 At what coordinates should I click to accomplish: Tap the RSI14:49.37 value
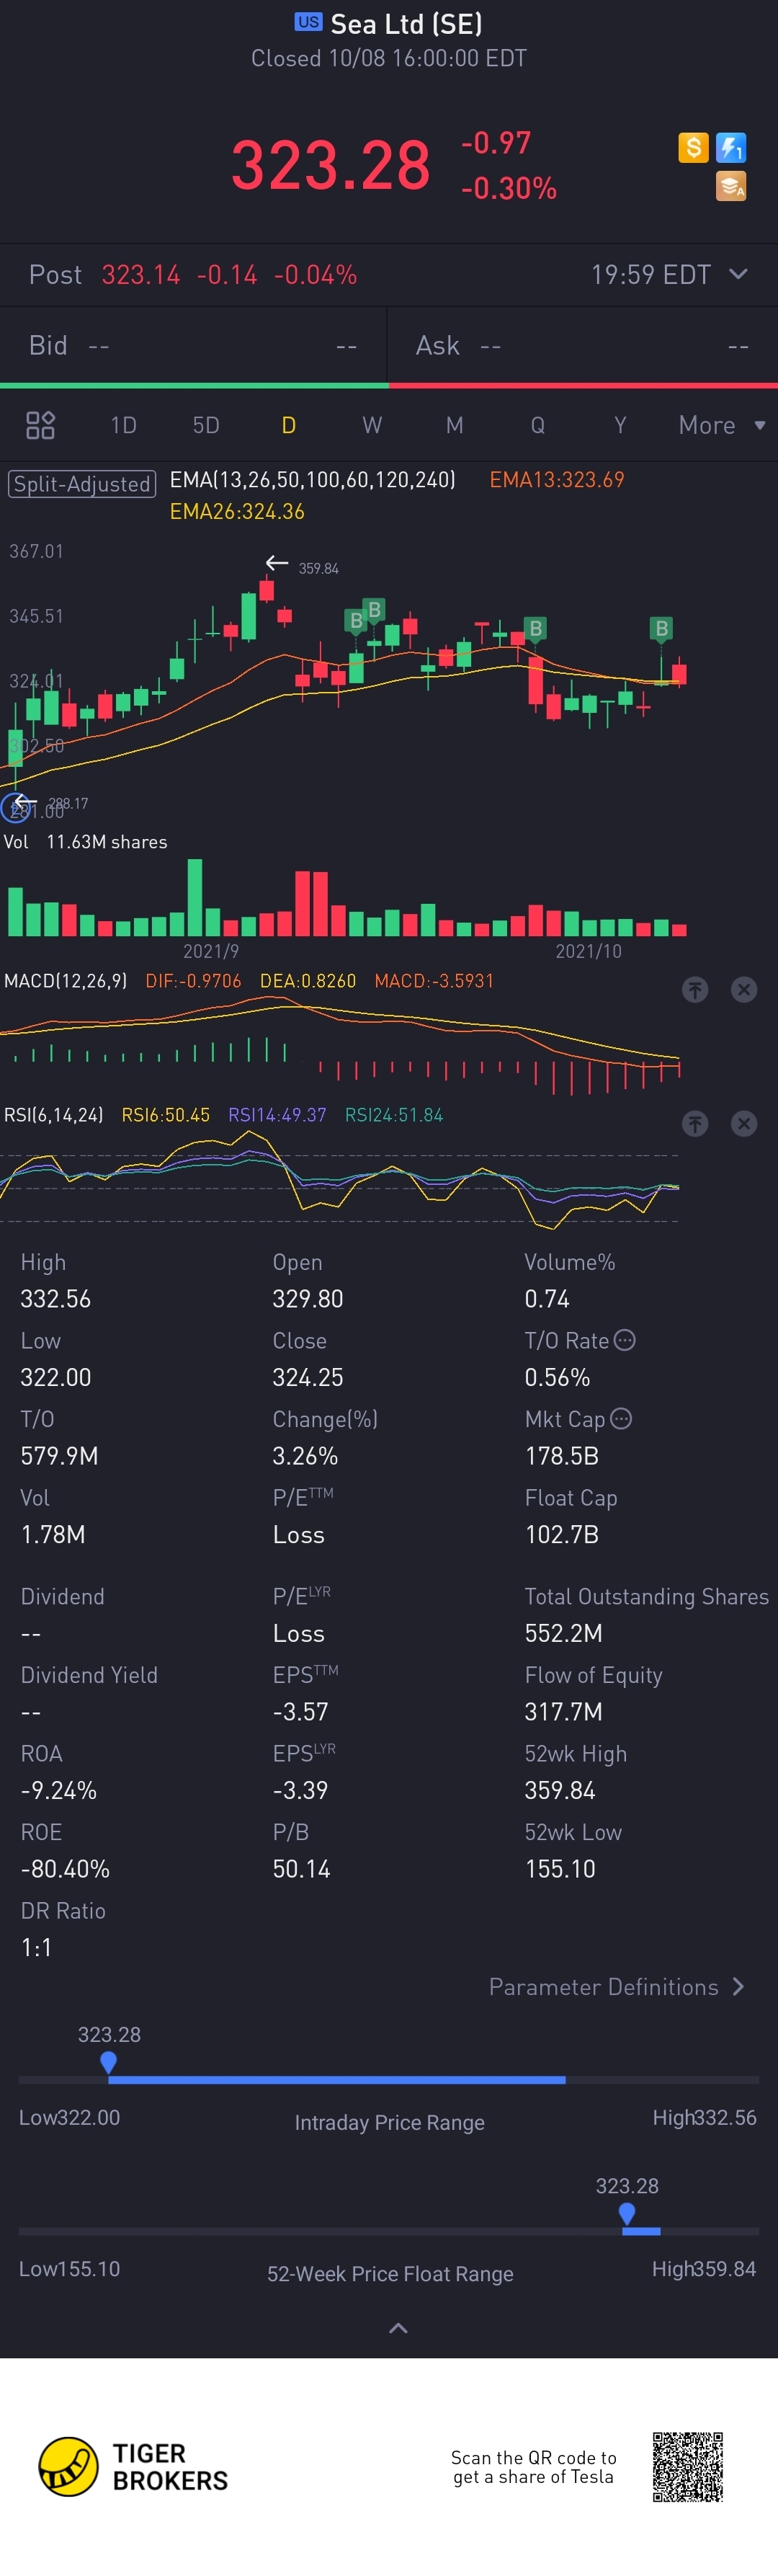277,1115
